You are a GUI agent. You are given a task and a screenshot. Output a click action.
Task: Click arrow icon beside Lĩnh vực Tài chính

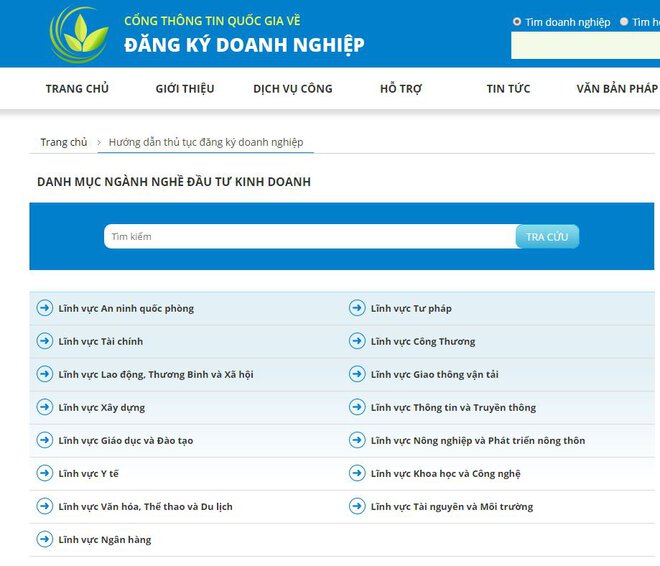click(45, 341)
